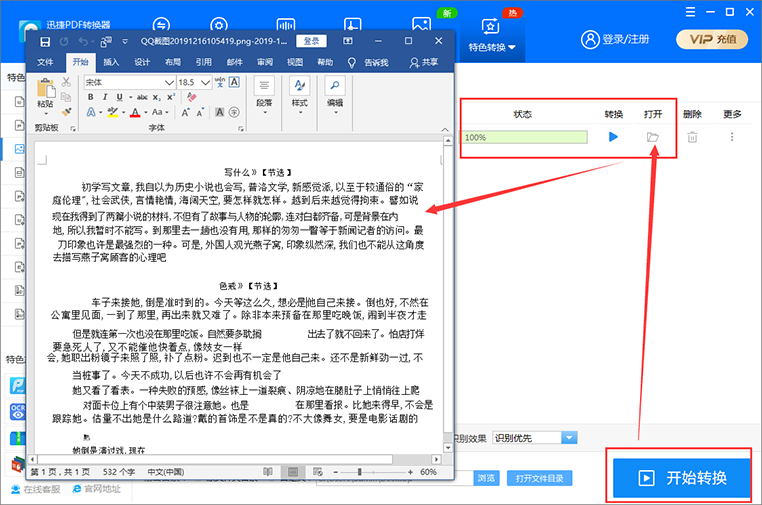The width and height of the screenshot is (762, 505).
Task: Click Word horizontal scrollbar right arrow
Action: click(436, 459)
